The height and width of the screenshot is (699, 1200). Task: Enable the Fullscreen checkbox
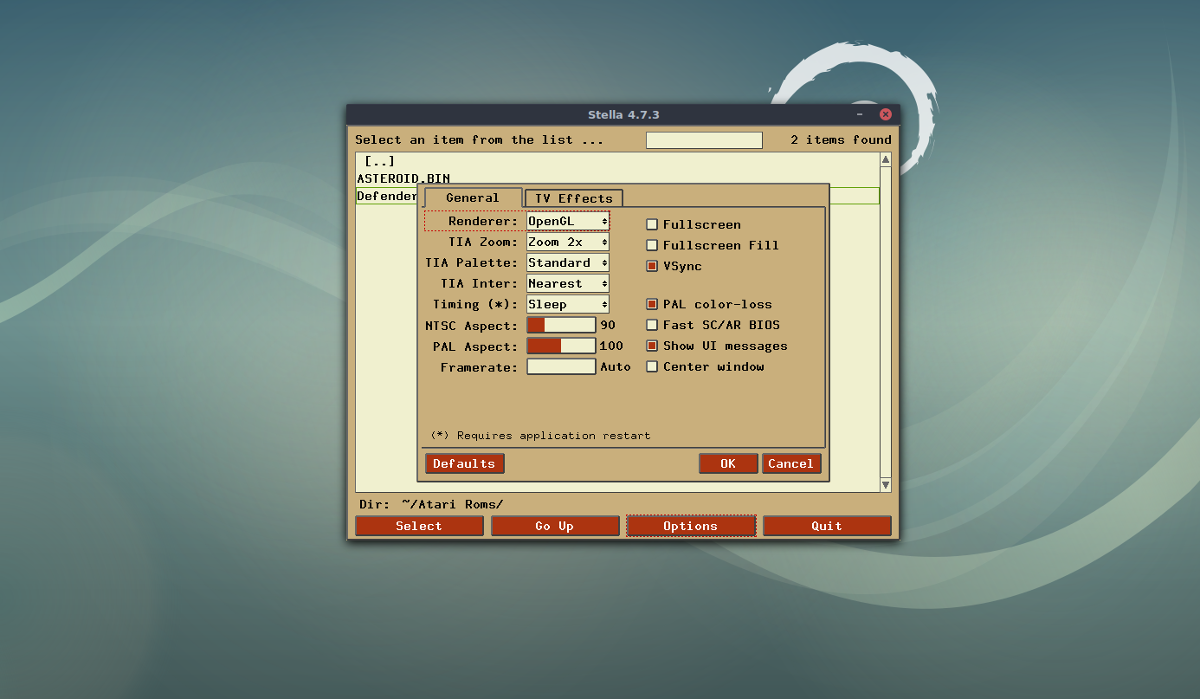click(652, 225)
